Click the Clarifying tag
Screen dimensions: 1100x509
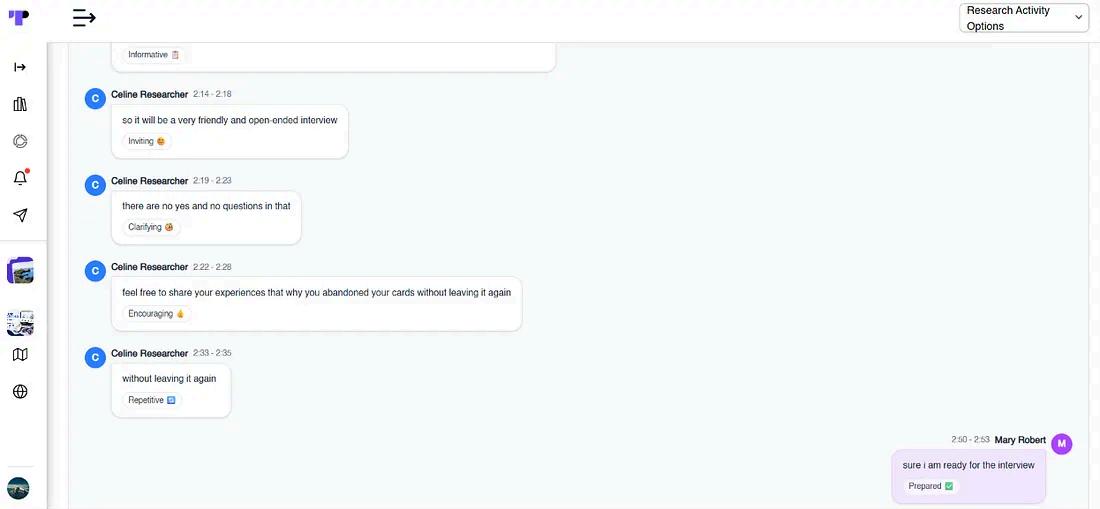[x=151, y=227]
